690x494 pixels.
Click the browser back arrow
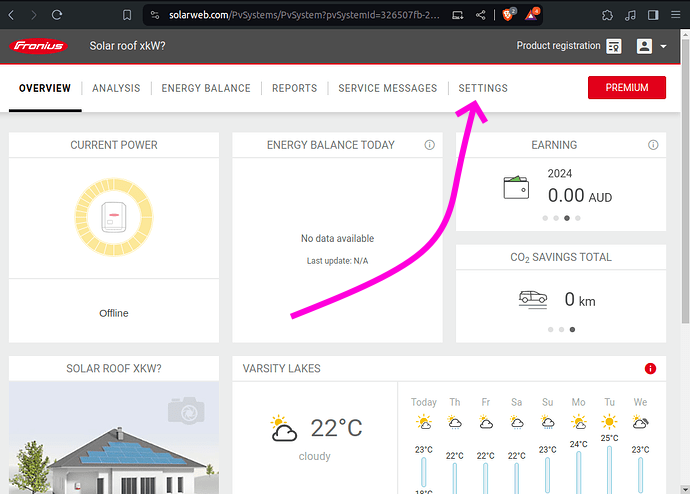[11, 15]
